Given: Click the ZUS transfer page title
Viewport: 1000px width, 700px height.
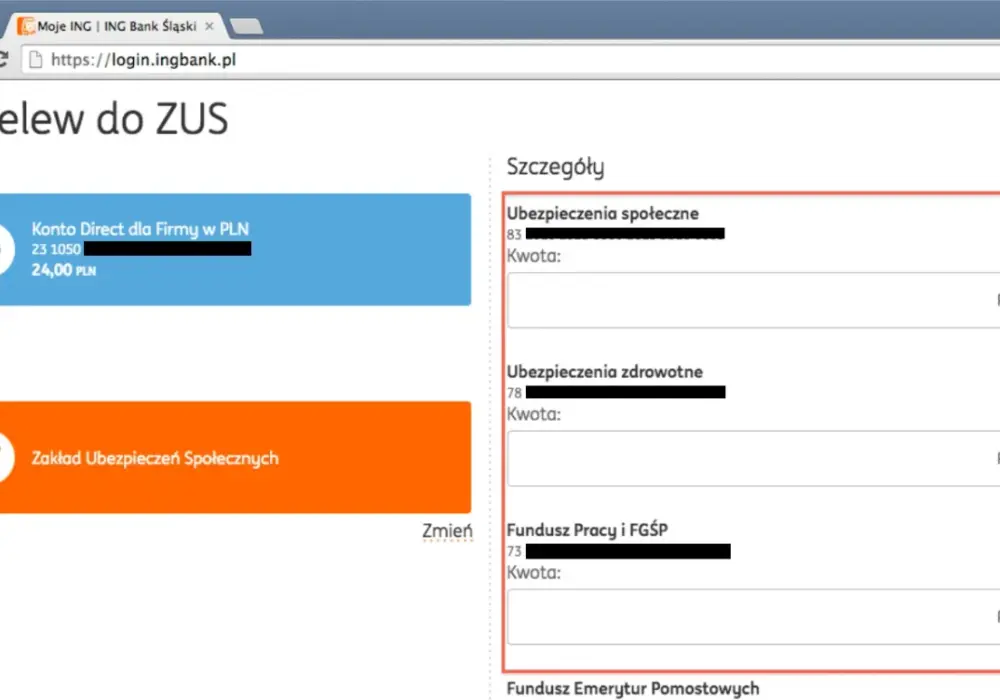Looking at the screenshot, I should point(114,119).
